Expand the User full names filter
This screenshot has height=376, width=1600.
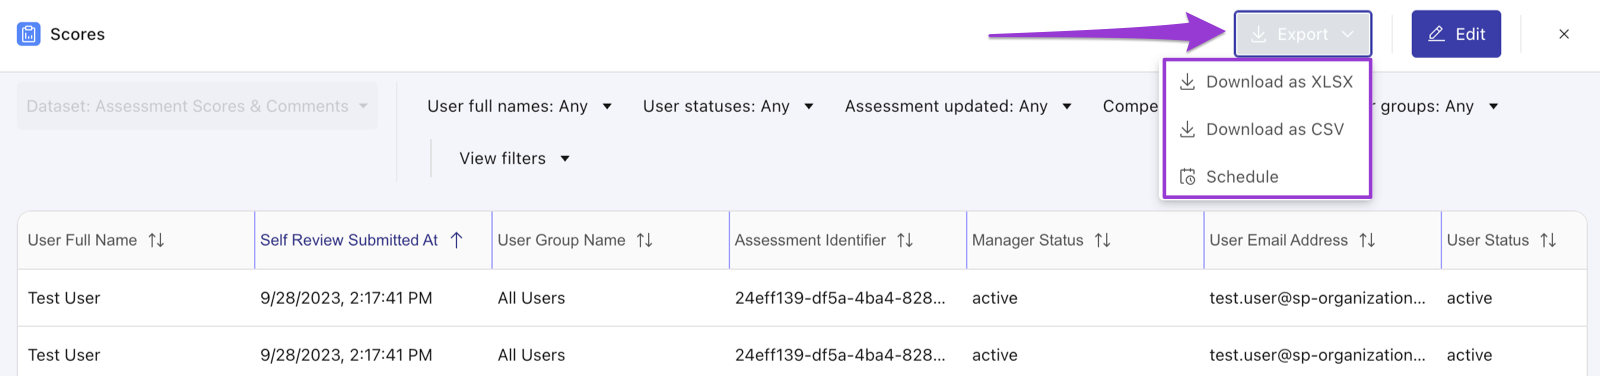(519, 106)
